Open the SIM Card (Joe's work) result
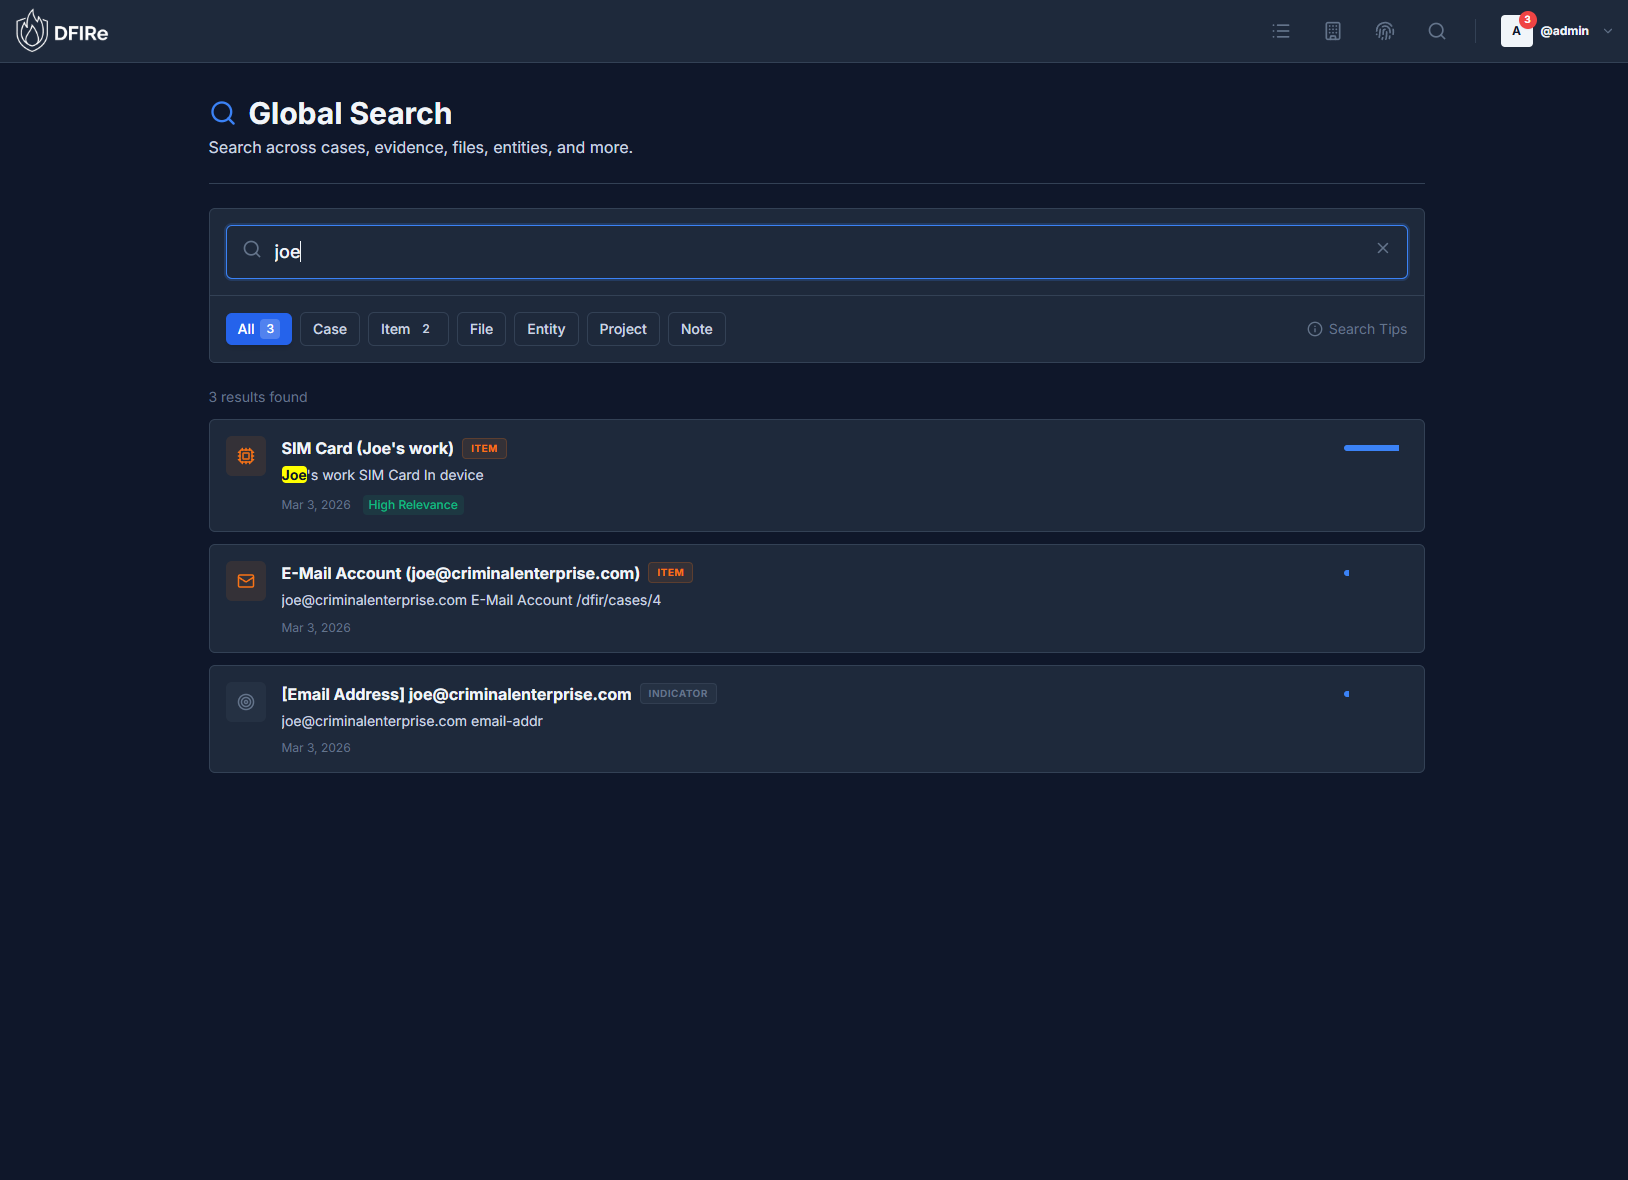 pyautogui.click(x=366, y=448)
